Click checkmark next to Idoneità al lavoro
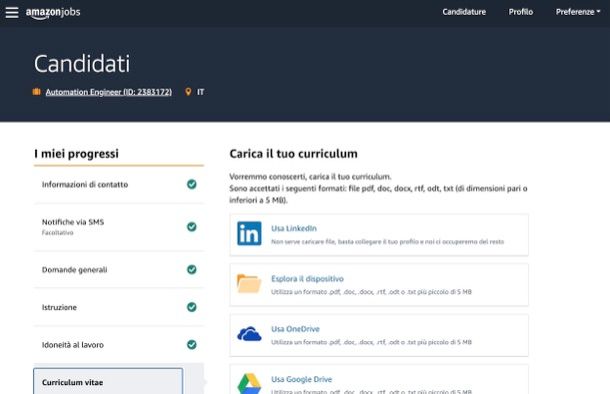This screenshot has height=394, width=610. [192, 345]
